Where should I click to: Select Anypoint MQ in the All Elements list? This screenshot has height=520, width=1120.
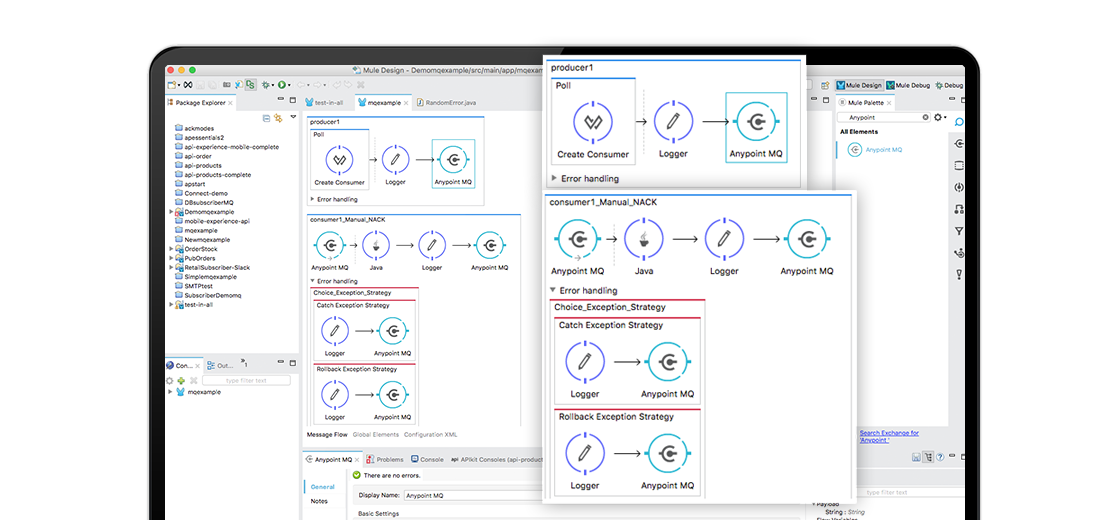(875, 150)
